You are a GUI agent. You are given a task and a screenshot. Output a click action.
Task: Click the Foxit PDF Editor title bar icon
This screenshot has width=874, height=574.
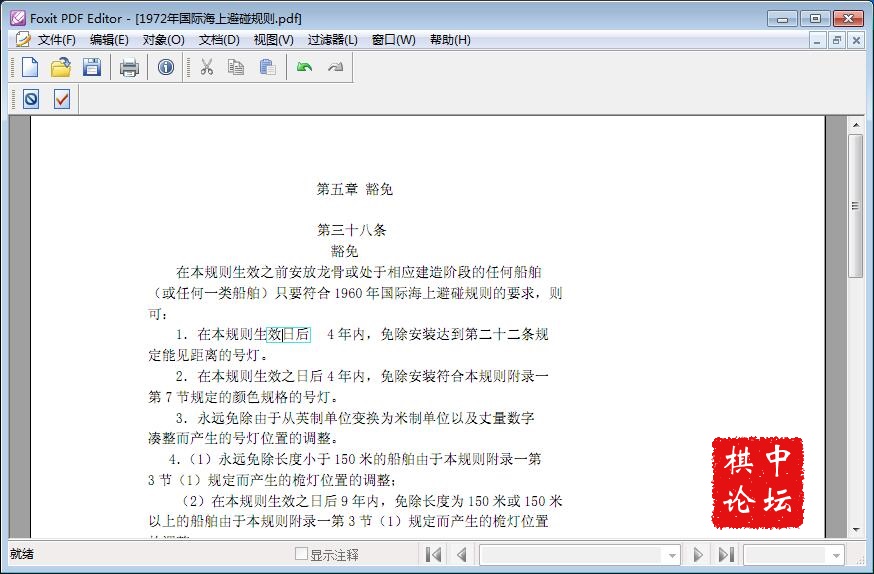pos(17,18)
